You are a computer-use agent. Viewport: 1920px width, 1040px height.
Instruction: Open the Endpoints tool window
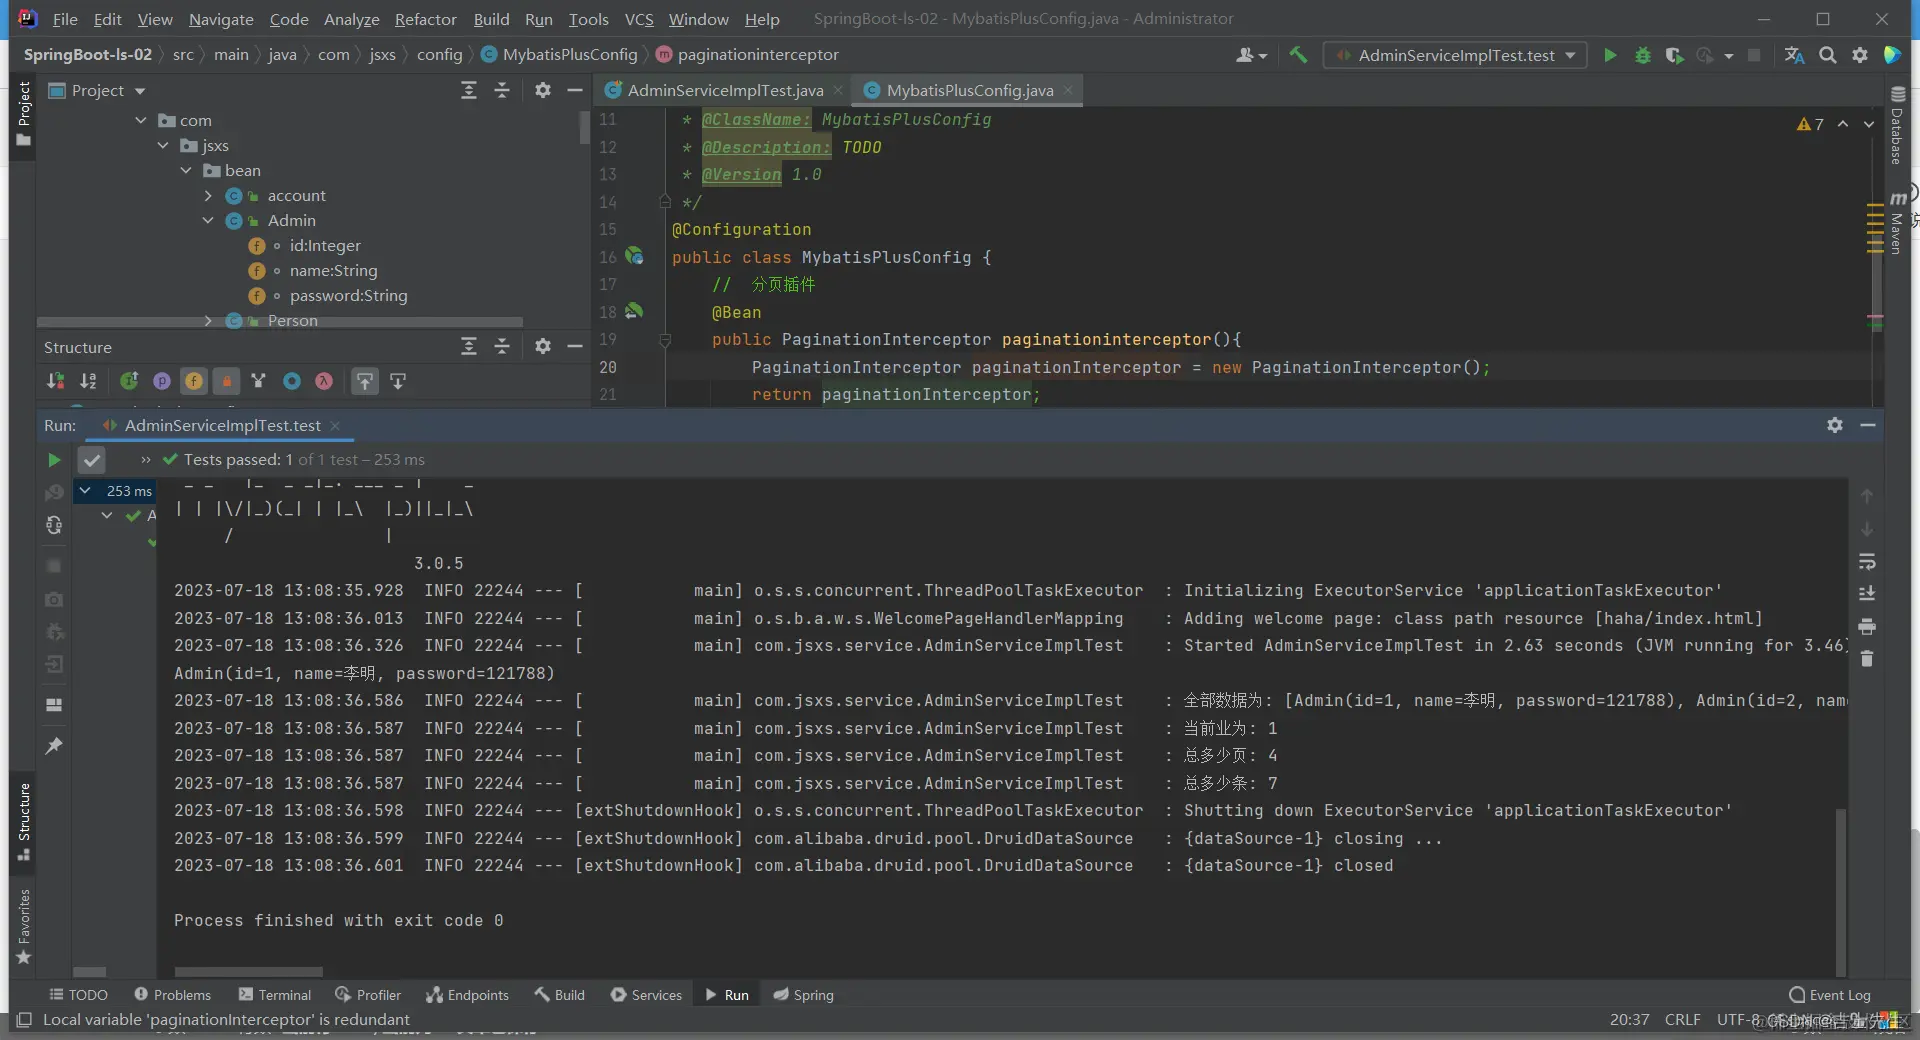[467, 995]
